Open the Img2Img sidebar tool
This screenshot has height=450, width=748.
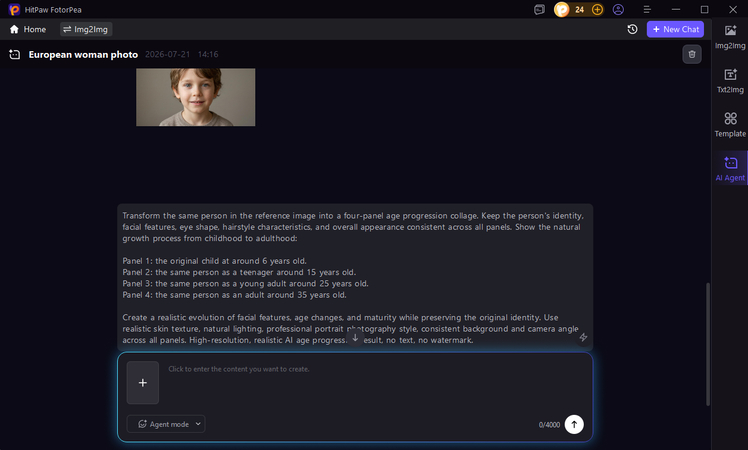[x=730, y=37]
